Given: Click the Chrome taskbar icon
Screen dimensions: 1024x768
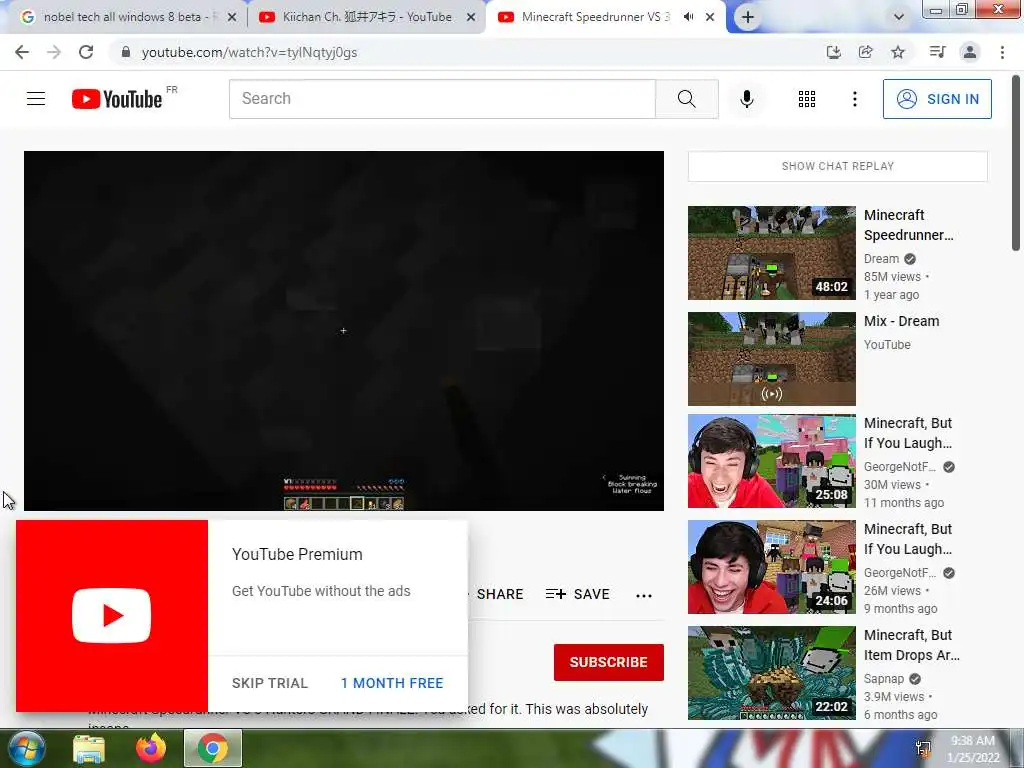Looking at the screenshot, I should [x=213, y=748].
